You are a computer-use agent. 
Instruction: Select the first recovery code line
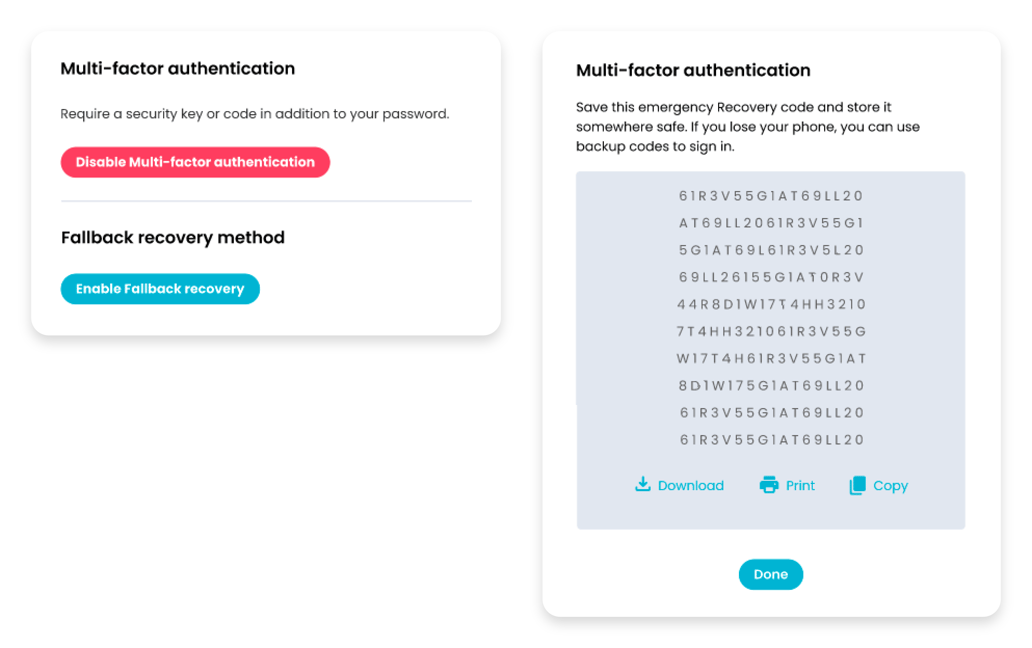coord(770,196)
